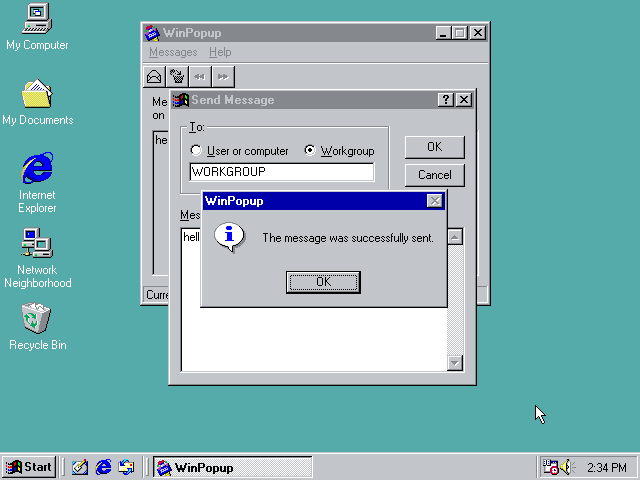Click the WinPopup taskbar button
640x480 pixels.
click(x=233, y=467)
